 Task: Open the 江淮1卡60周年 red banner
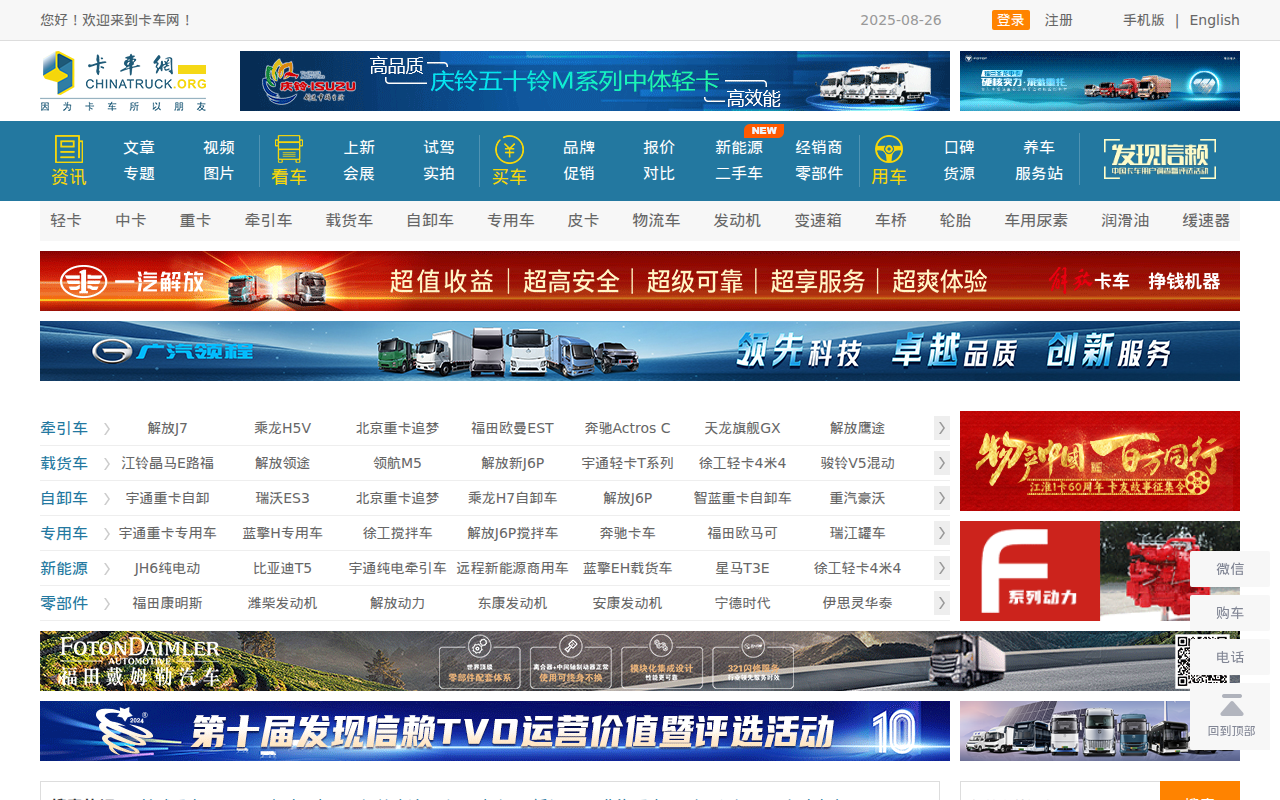[x=1100, y=461]
